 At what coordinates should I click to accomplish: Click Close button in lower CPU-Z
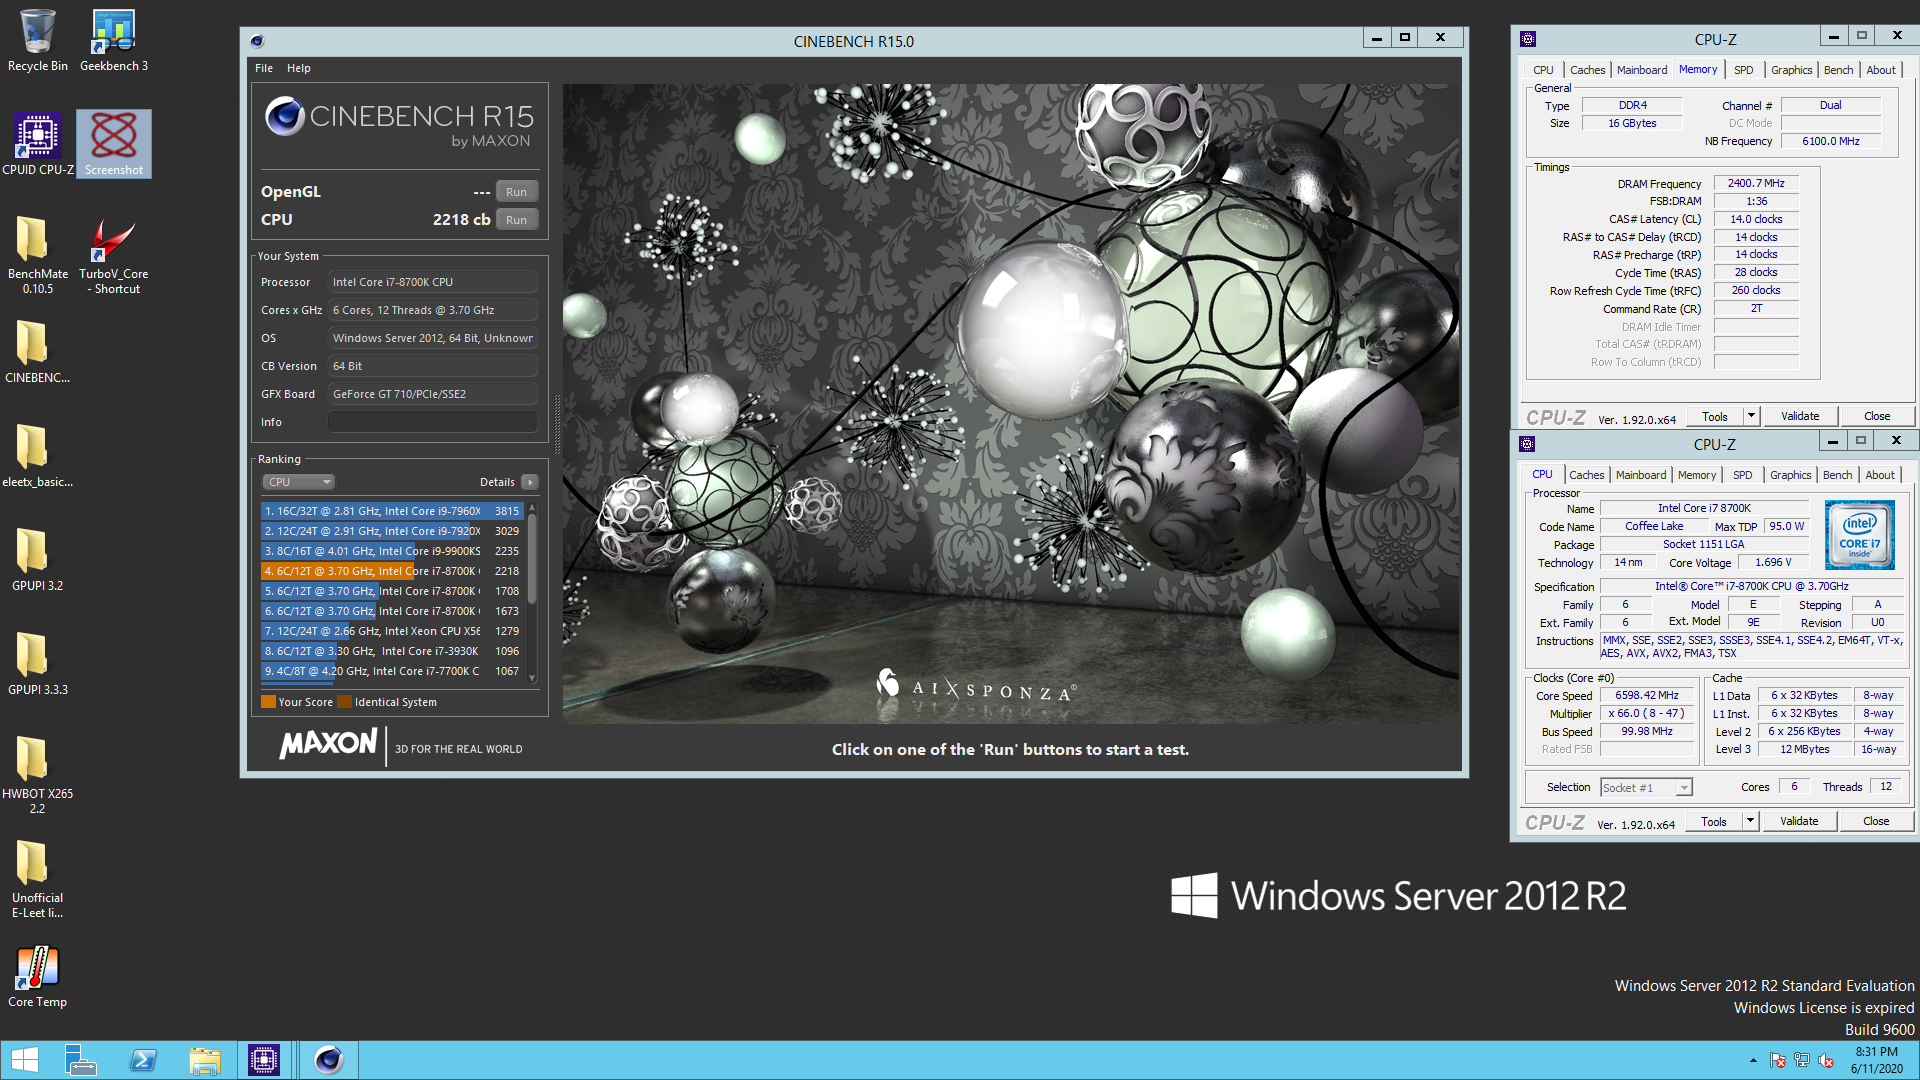(1876, 821)
